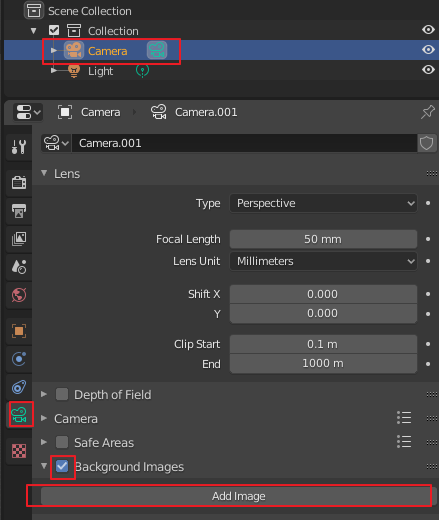Open Safe Areas presets list icon
This screenshot has height=520, width=439.
pyautogui.click(x=404, y=442)
